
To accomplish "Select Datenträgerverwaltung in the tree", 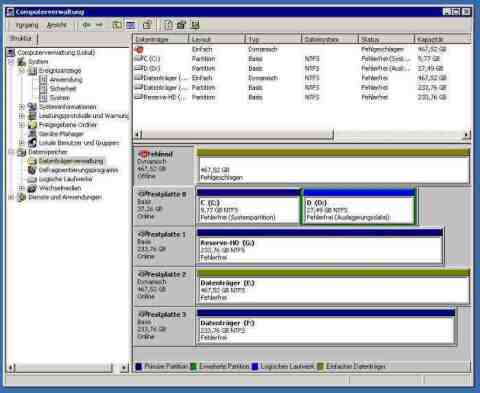I will coord(71,161).
